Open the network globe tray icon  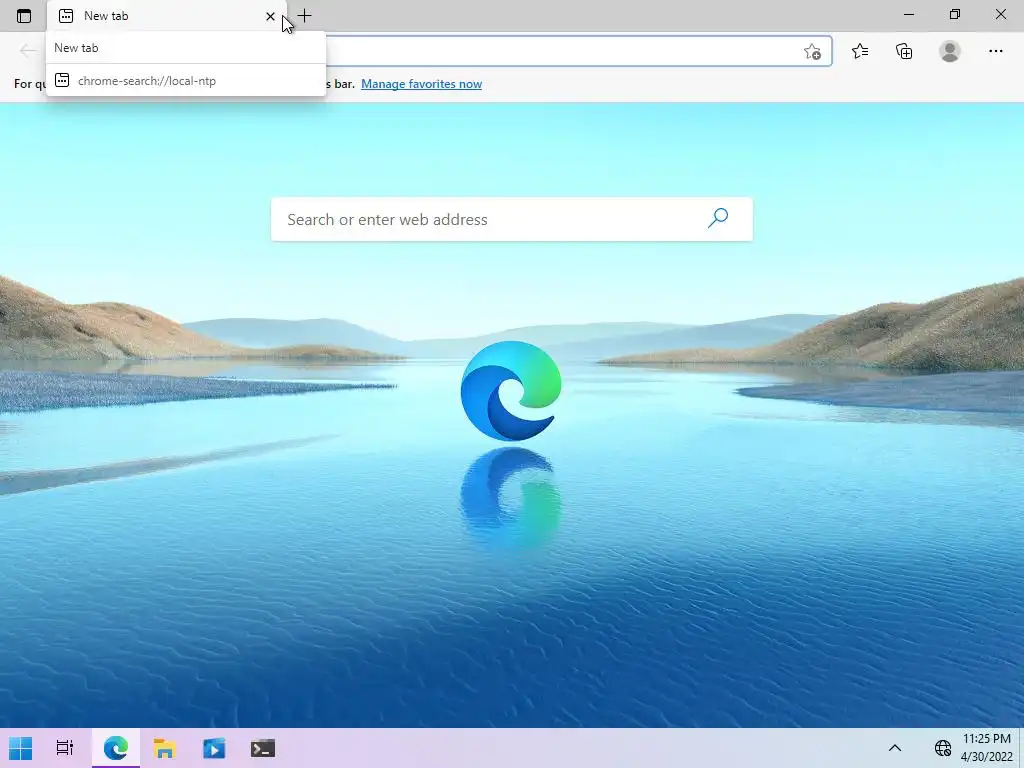point(942,748)
